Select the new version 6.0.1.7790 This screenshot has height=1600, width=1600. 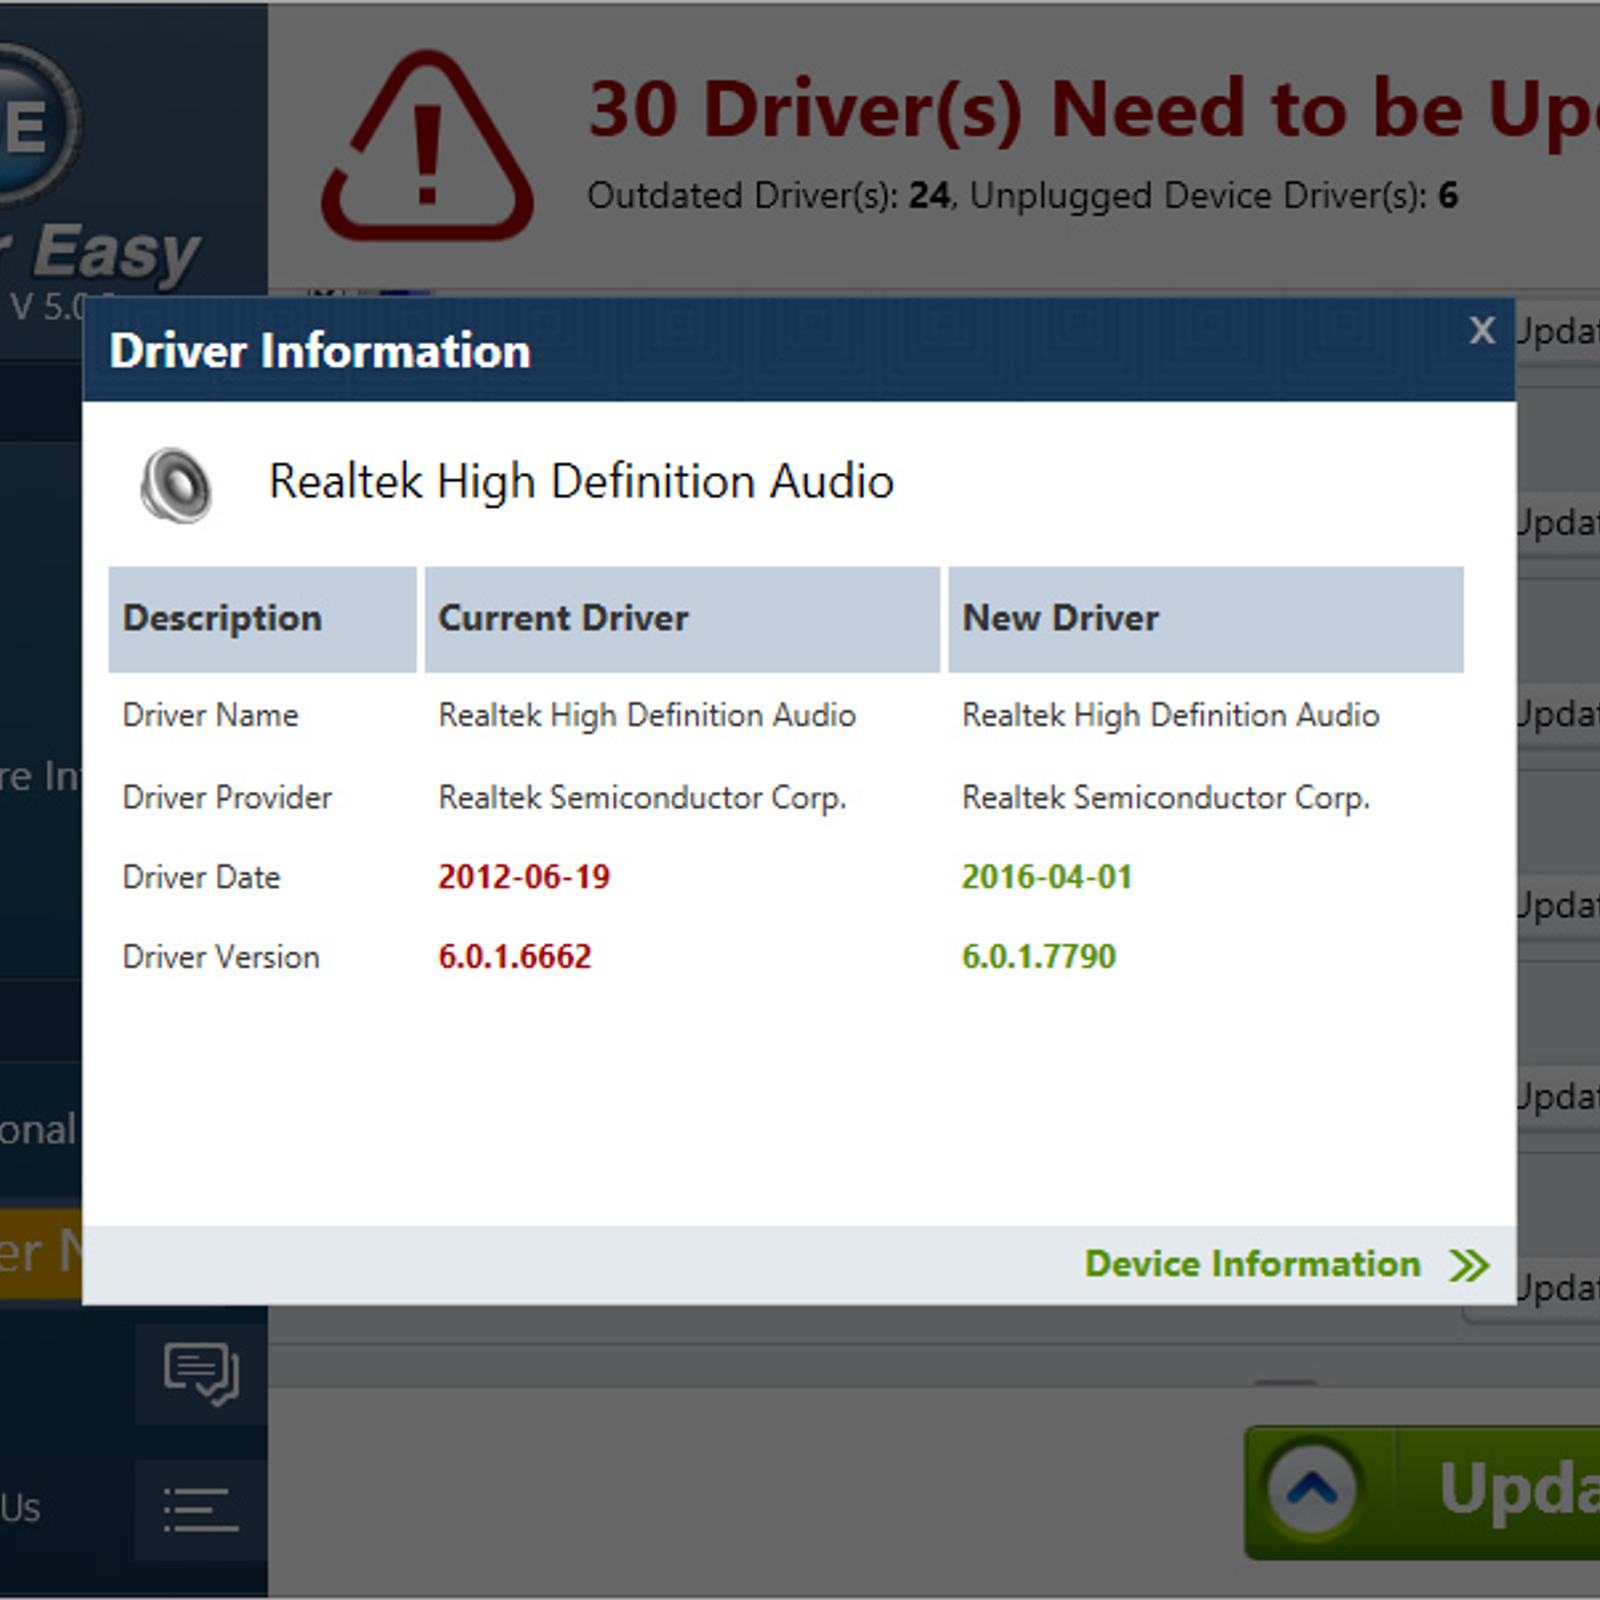1039,957
